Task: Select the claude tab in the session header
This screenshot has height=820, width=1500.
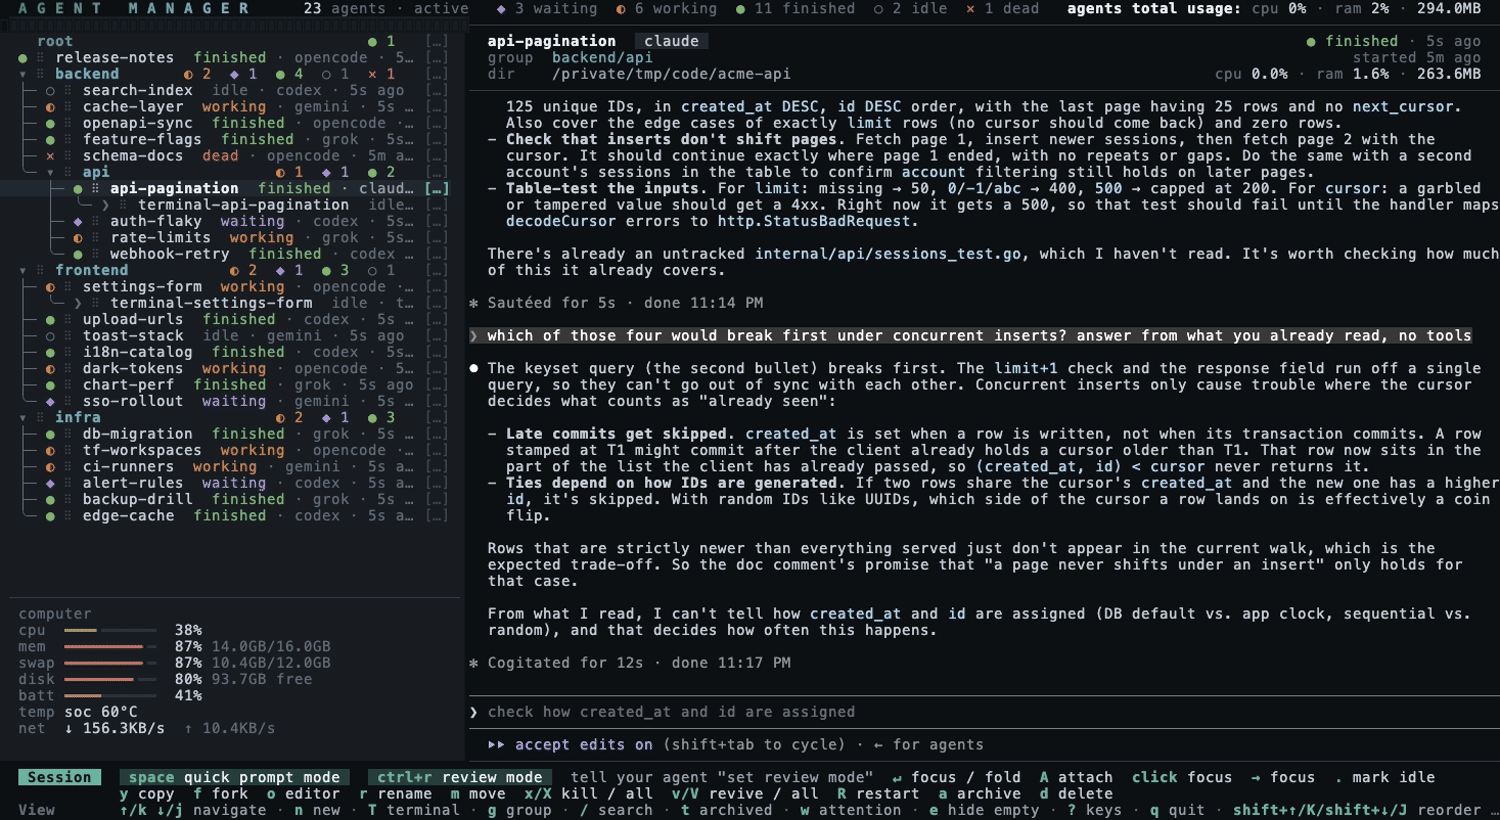Action: pyautogui.click(x=671, y=41)
